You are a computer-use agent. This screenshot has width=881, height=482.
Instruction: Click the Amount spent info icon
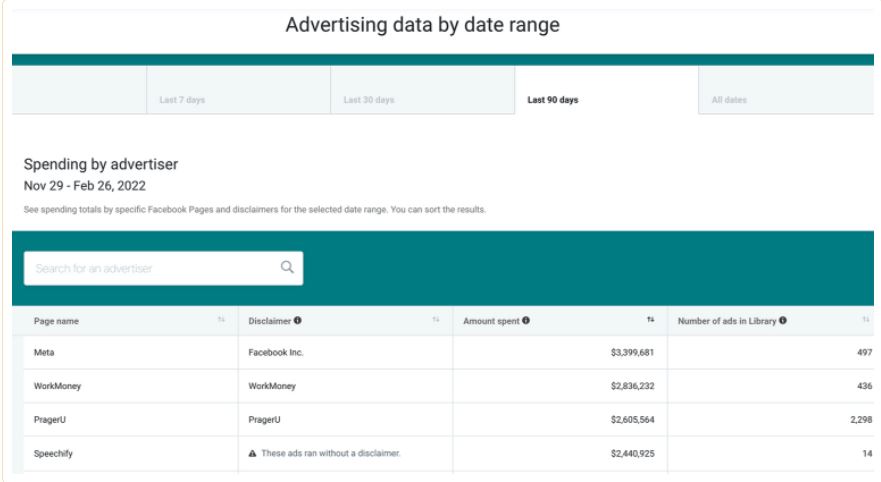[526, 321]
